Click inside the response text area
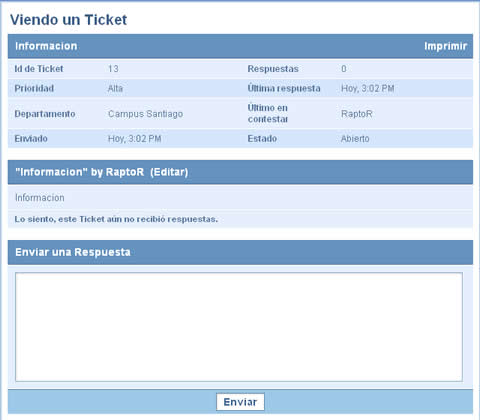Image resolution: width=480 pixels, height=420 pixels. [x=239, y=327]
